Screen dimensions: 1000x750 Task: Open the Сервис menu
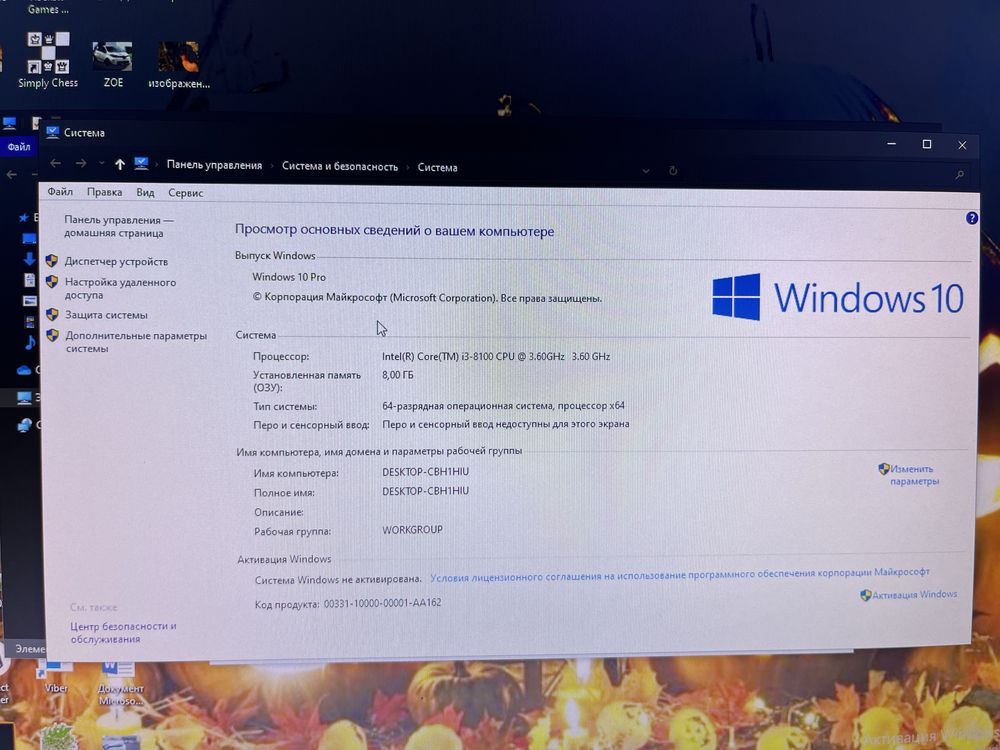click(186, 193)
